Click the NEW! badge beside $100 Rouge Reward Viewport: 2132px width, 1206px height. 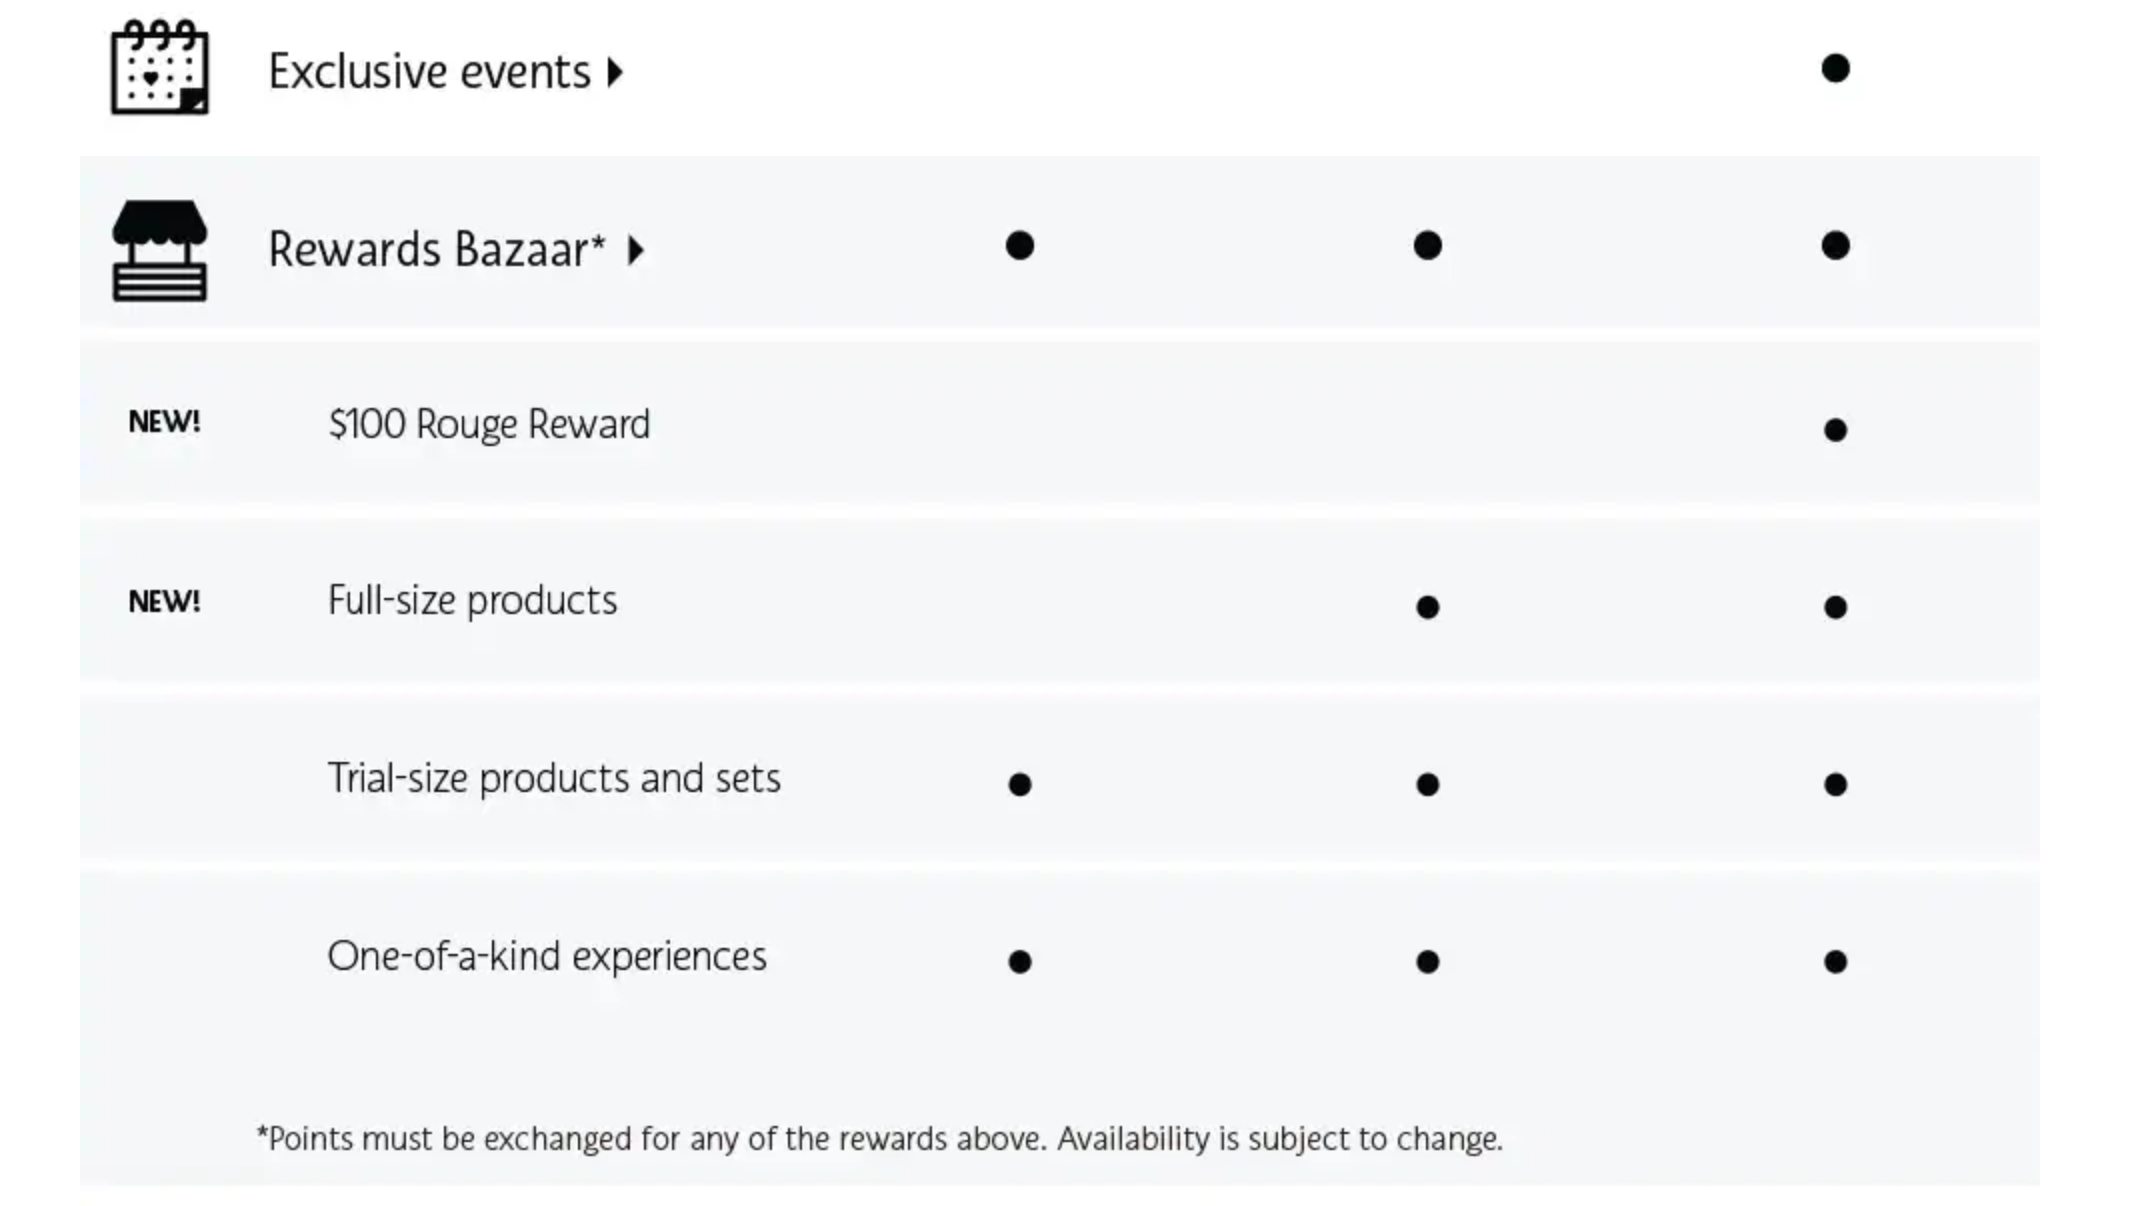[164, 422]
